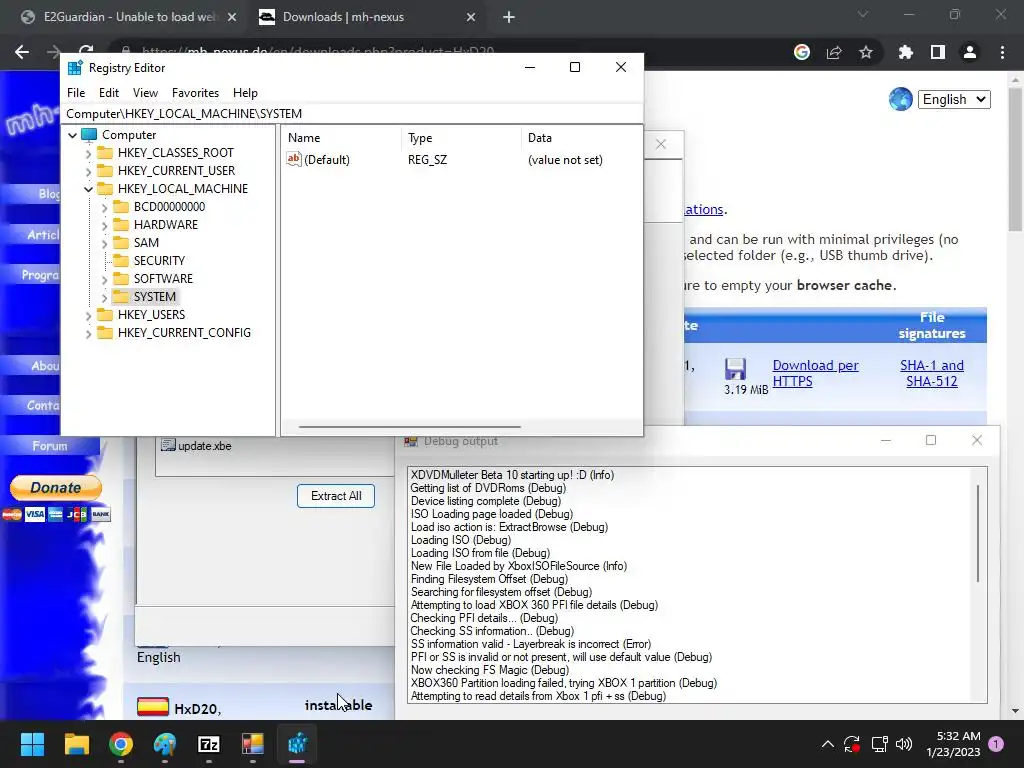
Task: Click the globe language icon
Action: (901, 99)
